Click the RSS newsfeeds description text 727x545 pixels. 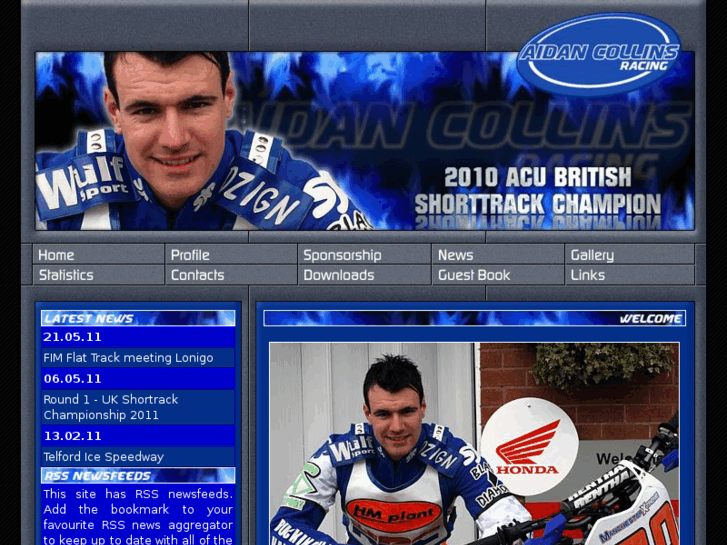(138, 516)
